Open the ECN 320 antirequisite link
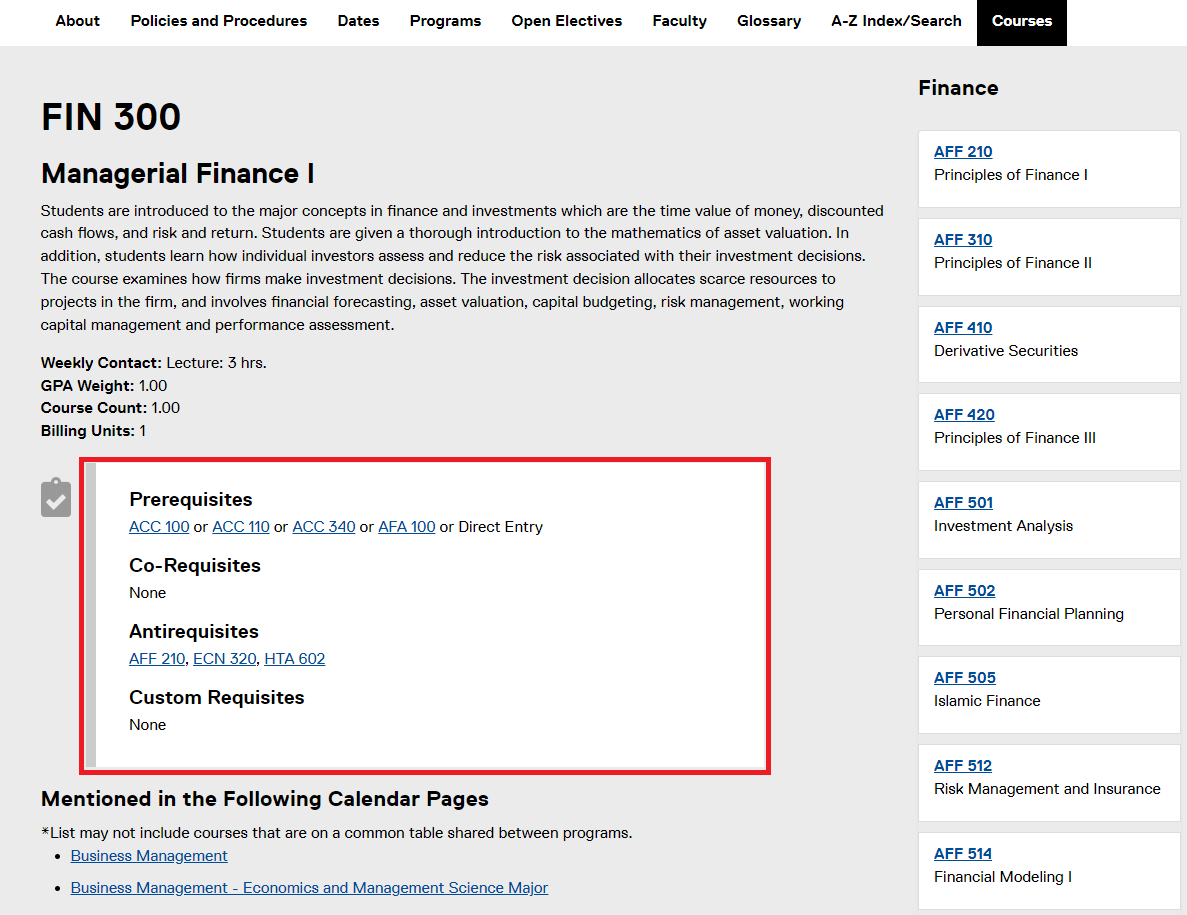 (224, 659)
